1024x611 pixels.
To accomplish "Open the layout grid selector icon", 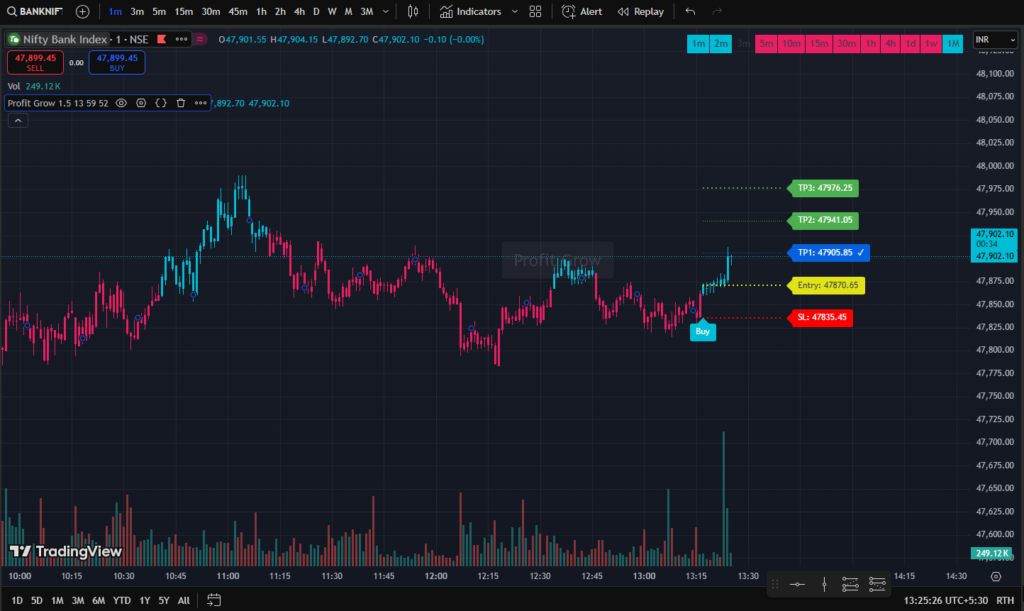I will (x=536, y=11).
